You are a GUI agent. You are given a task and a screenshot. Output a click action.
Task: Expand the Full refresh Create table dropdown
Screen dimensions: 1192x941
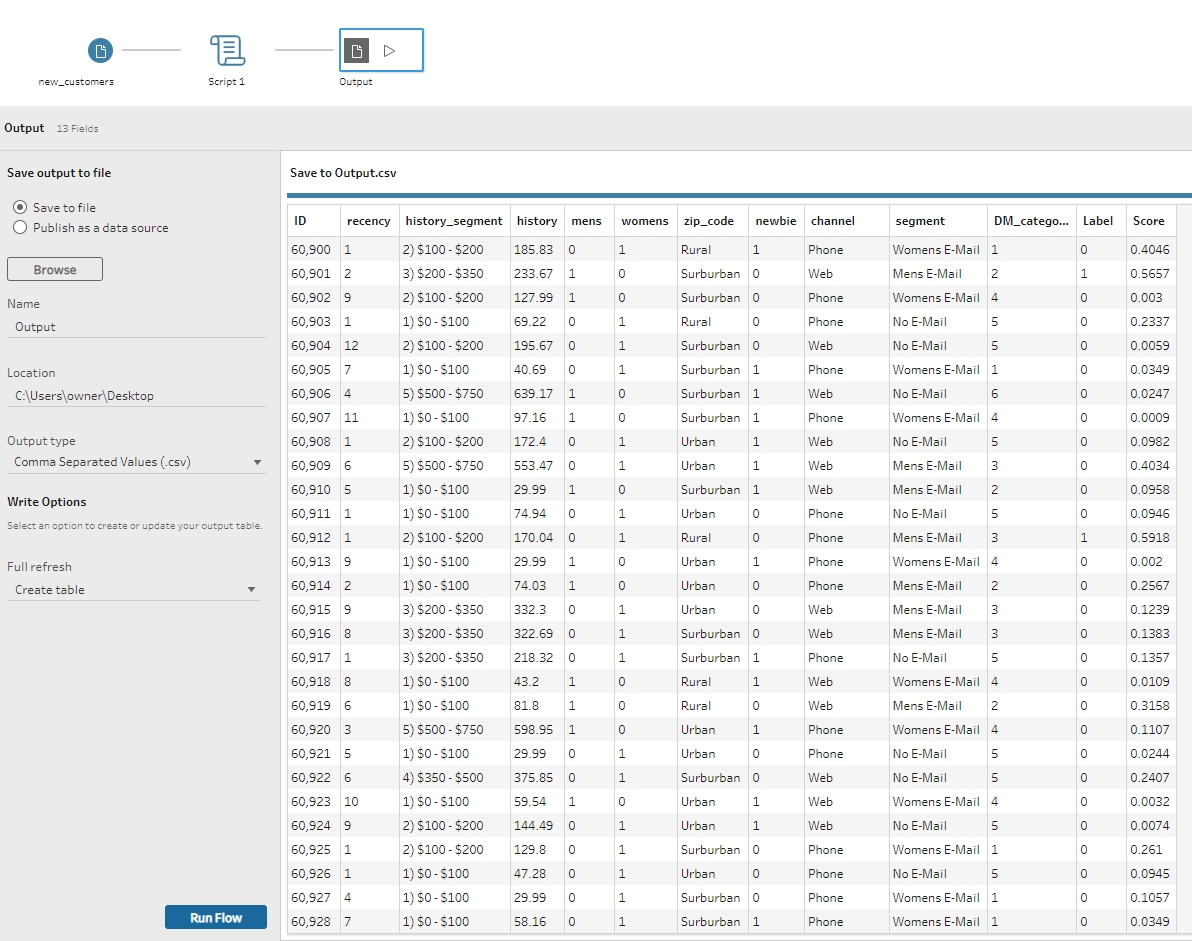134,590
